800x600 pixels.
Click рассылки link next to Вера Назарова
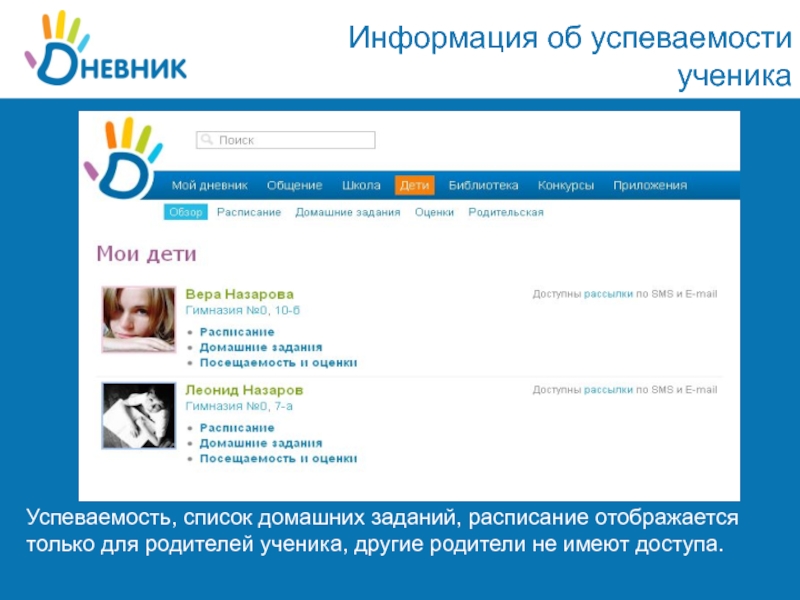pos(608,294)
